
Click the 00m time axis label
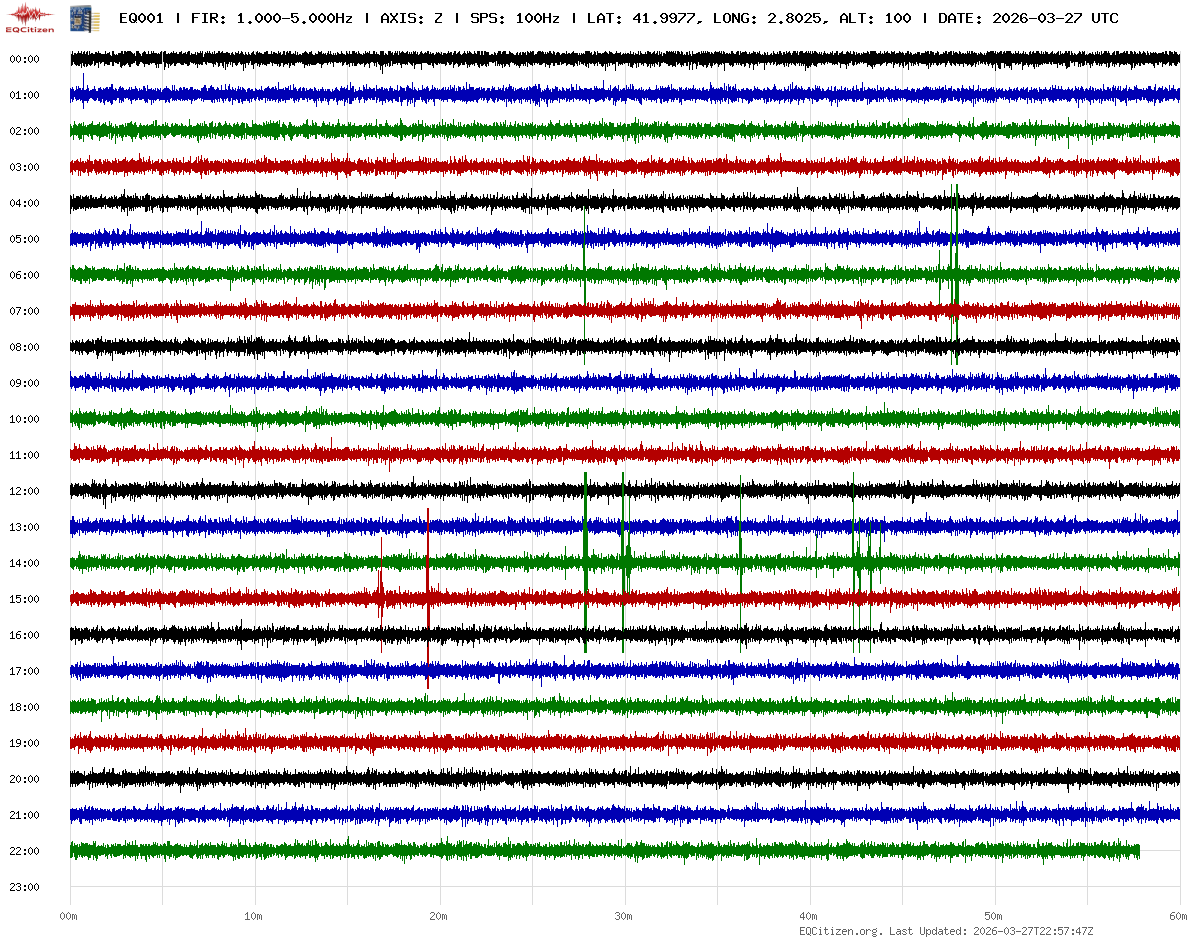coord(69,916)
